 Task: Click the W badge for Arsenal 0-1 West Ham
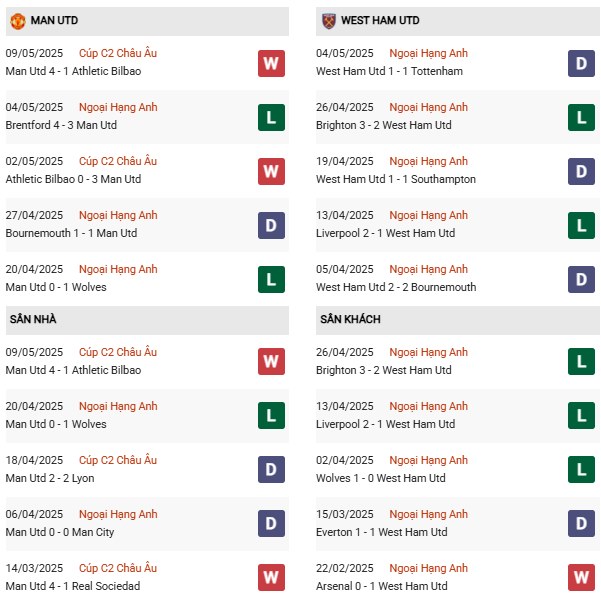coord(582,579)
